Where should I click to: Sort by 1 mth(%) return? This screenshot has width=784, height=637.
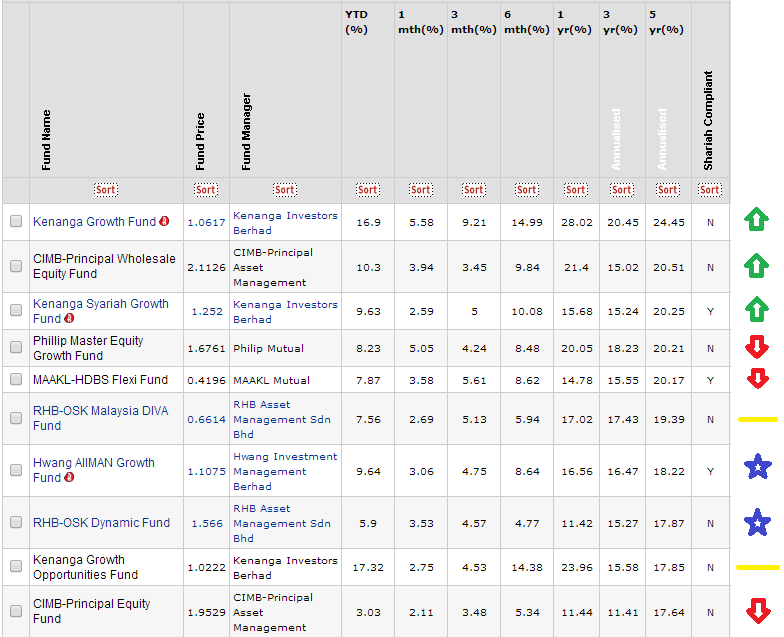point(420,190)
